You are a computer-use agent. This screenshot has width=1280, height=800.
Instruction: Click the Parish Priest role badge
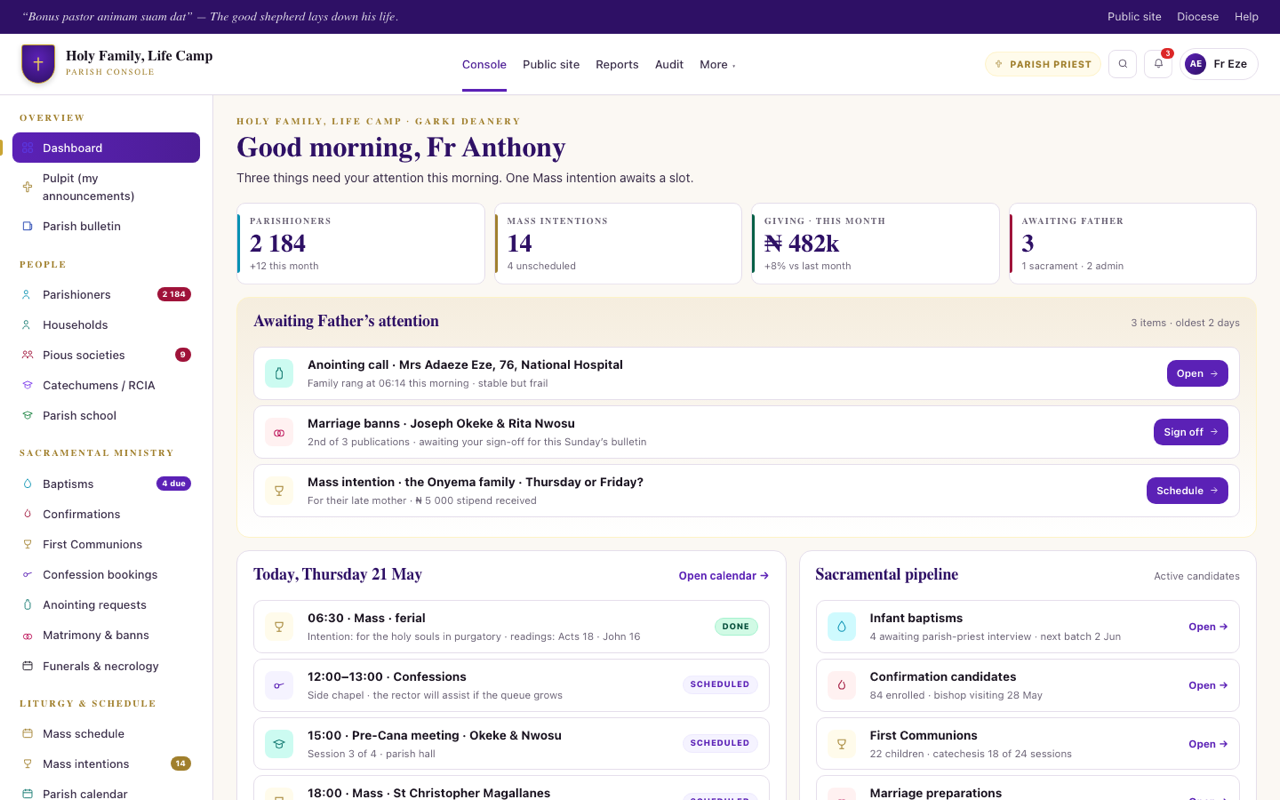(x=1043, y=64)
